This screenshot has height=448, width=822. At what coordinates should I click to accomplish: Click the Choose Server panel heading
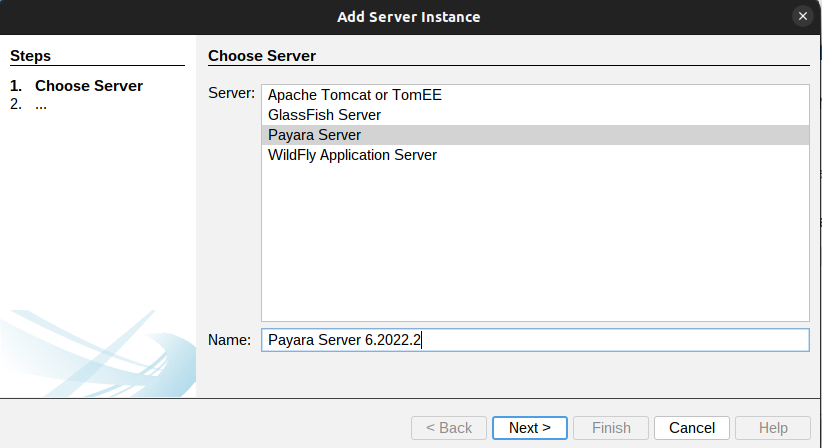point(261,56)
